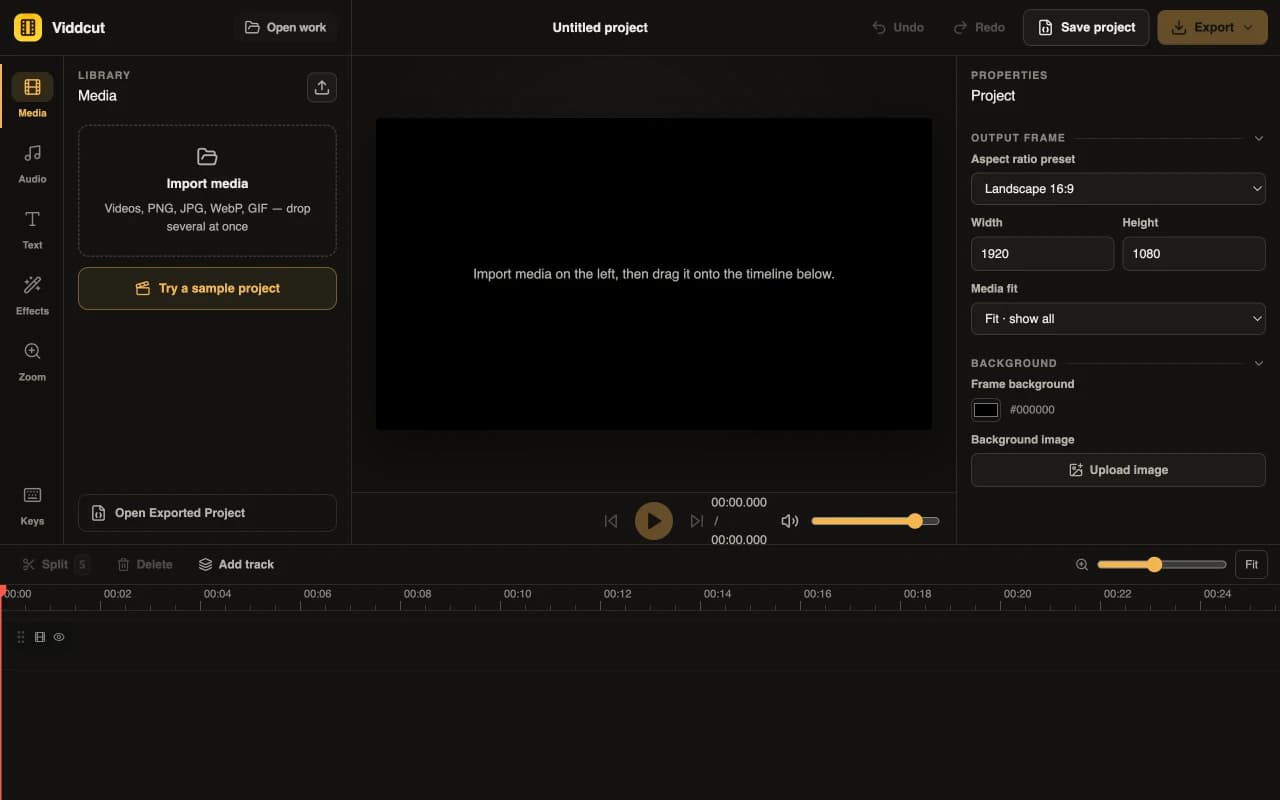Upload a background image
Viewport: 1280px width, 800px height.
1118,470
